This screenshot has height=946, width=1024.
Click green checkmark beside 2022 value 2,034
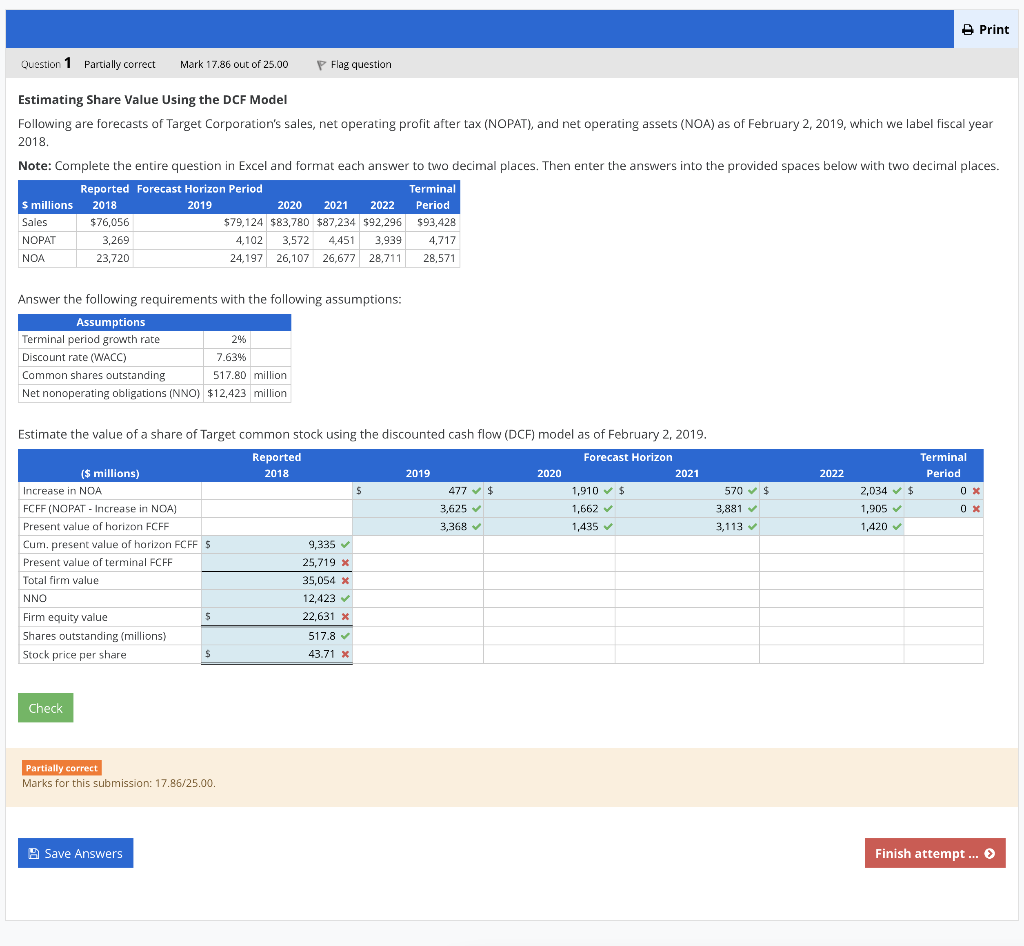897,491
